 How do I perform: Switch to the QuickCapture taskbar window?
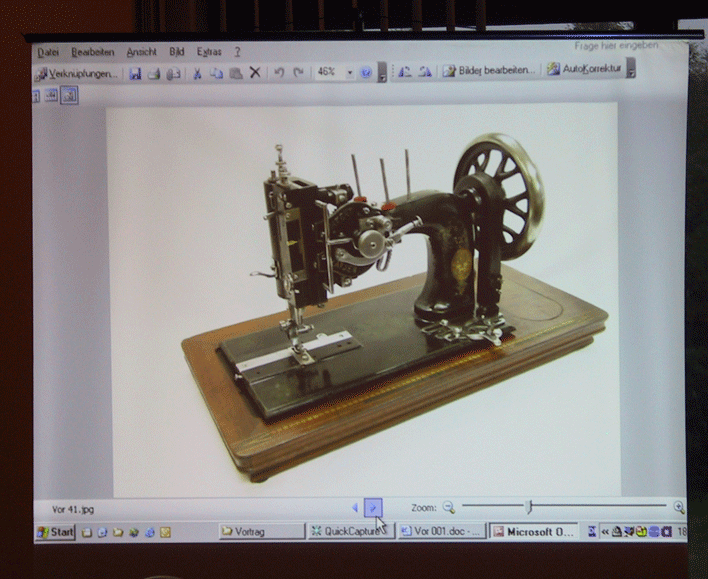(x=351, y=532)
